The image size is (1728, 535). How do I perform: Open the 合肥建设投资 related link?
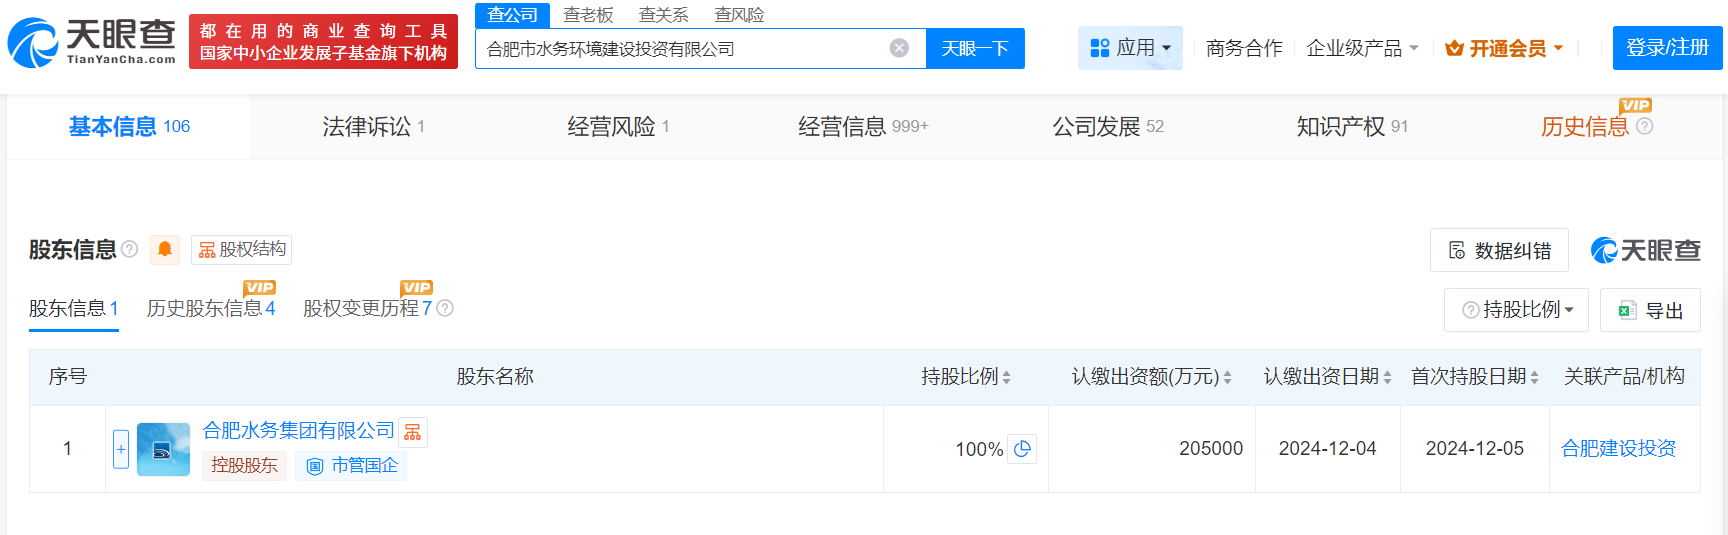[1619, 448]
